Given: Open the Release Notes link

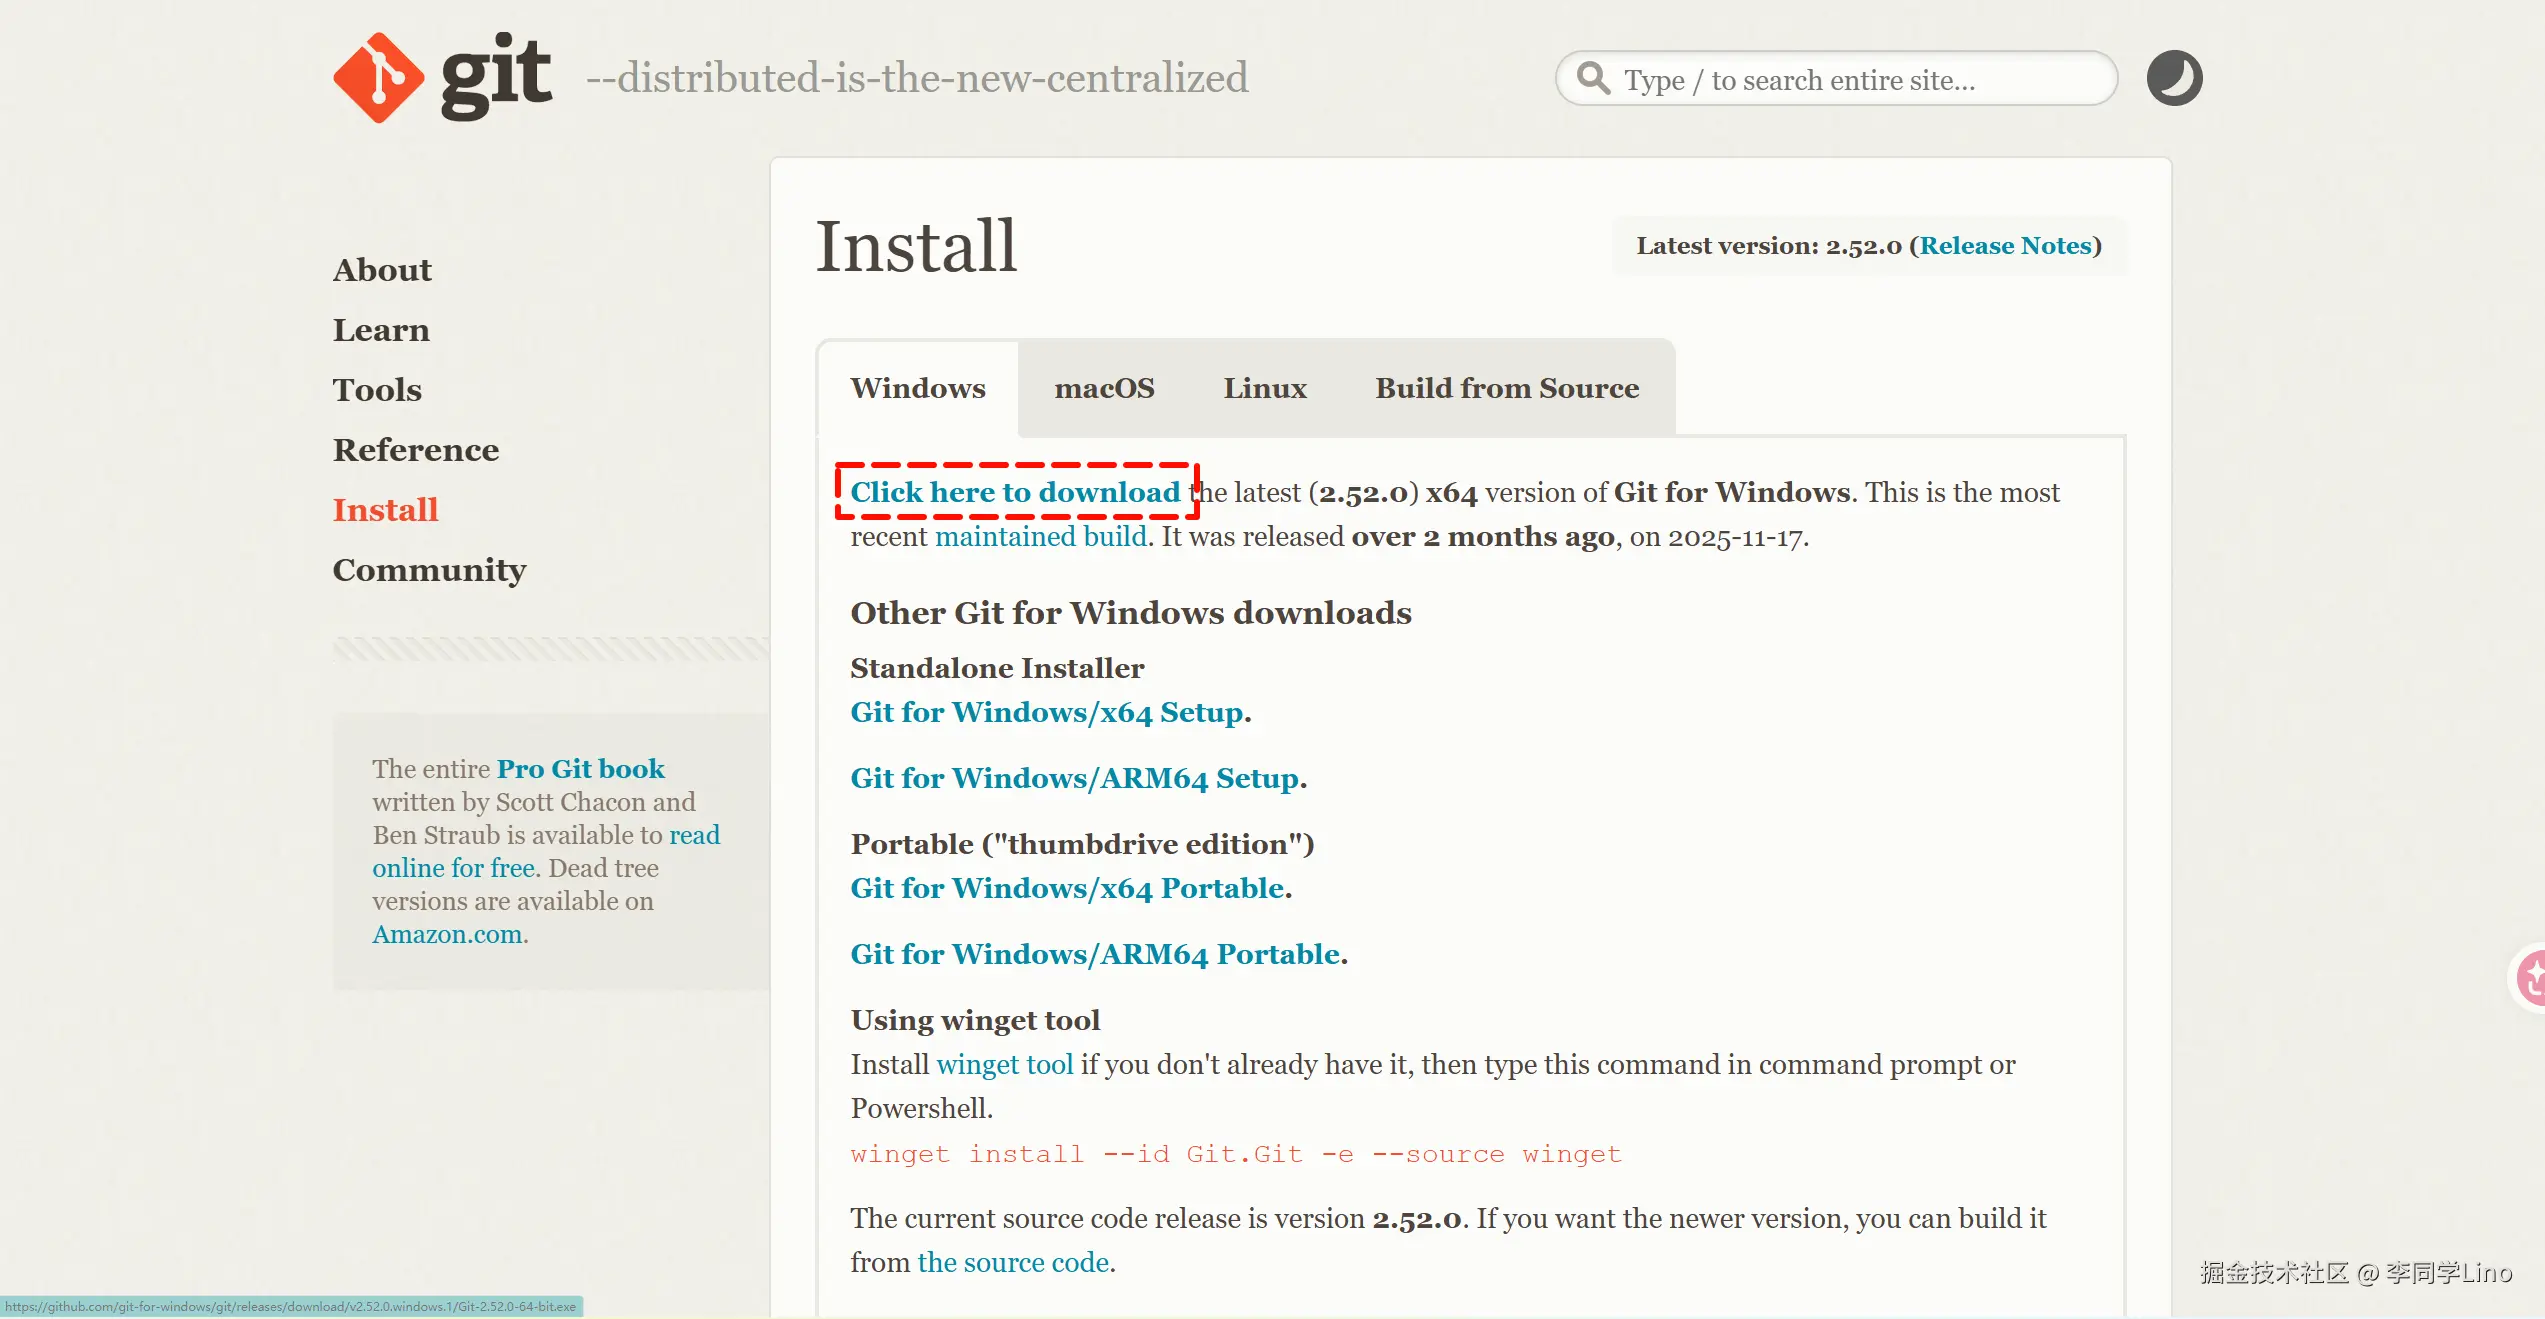Looking at the screenshot, I should pyautogui.click(x=2005, y=246).
